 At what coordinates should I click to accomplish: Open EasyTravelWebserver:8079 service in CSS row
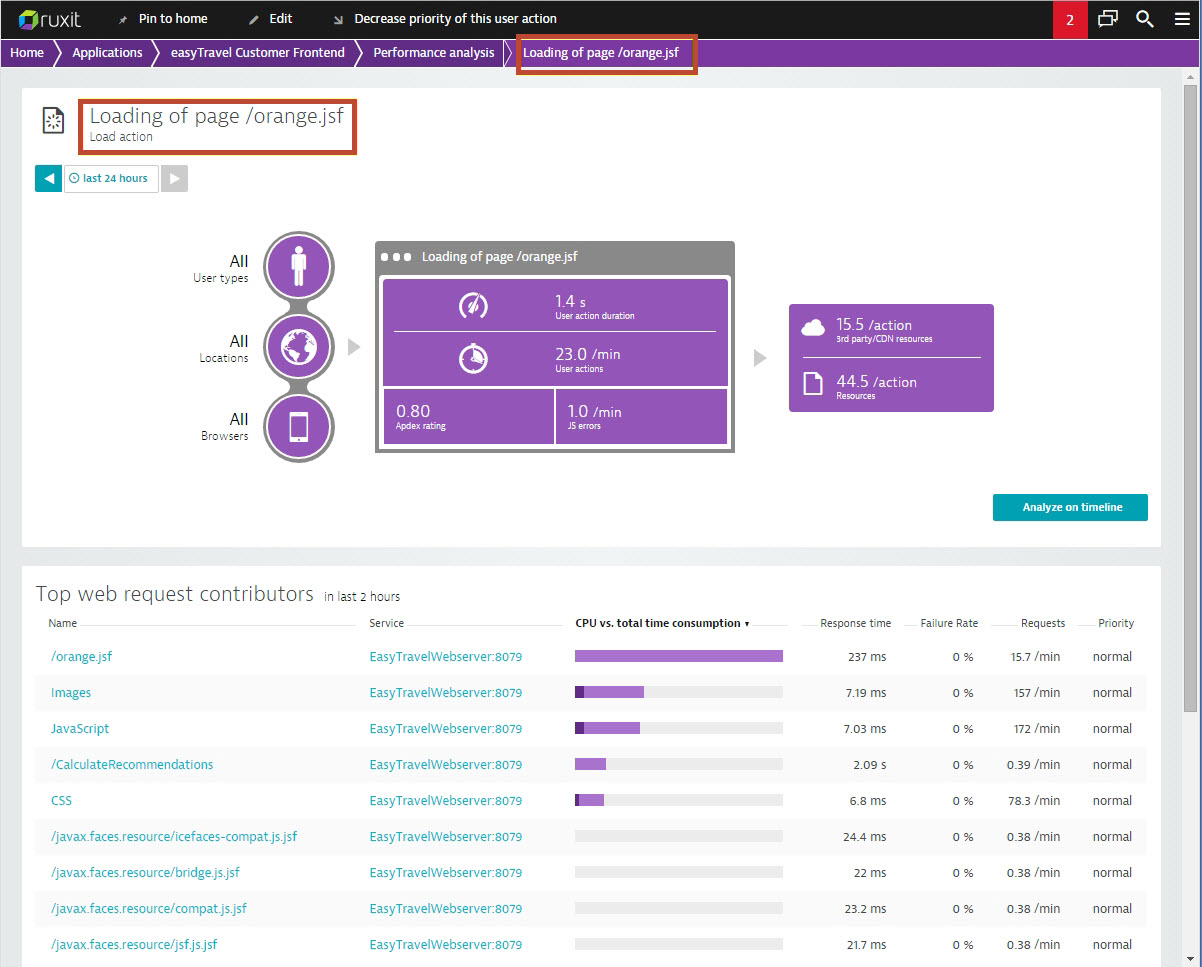coord(446,801)
